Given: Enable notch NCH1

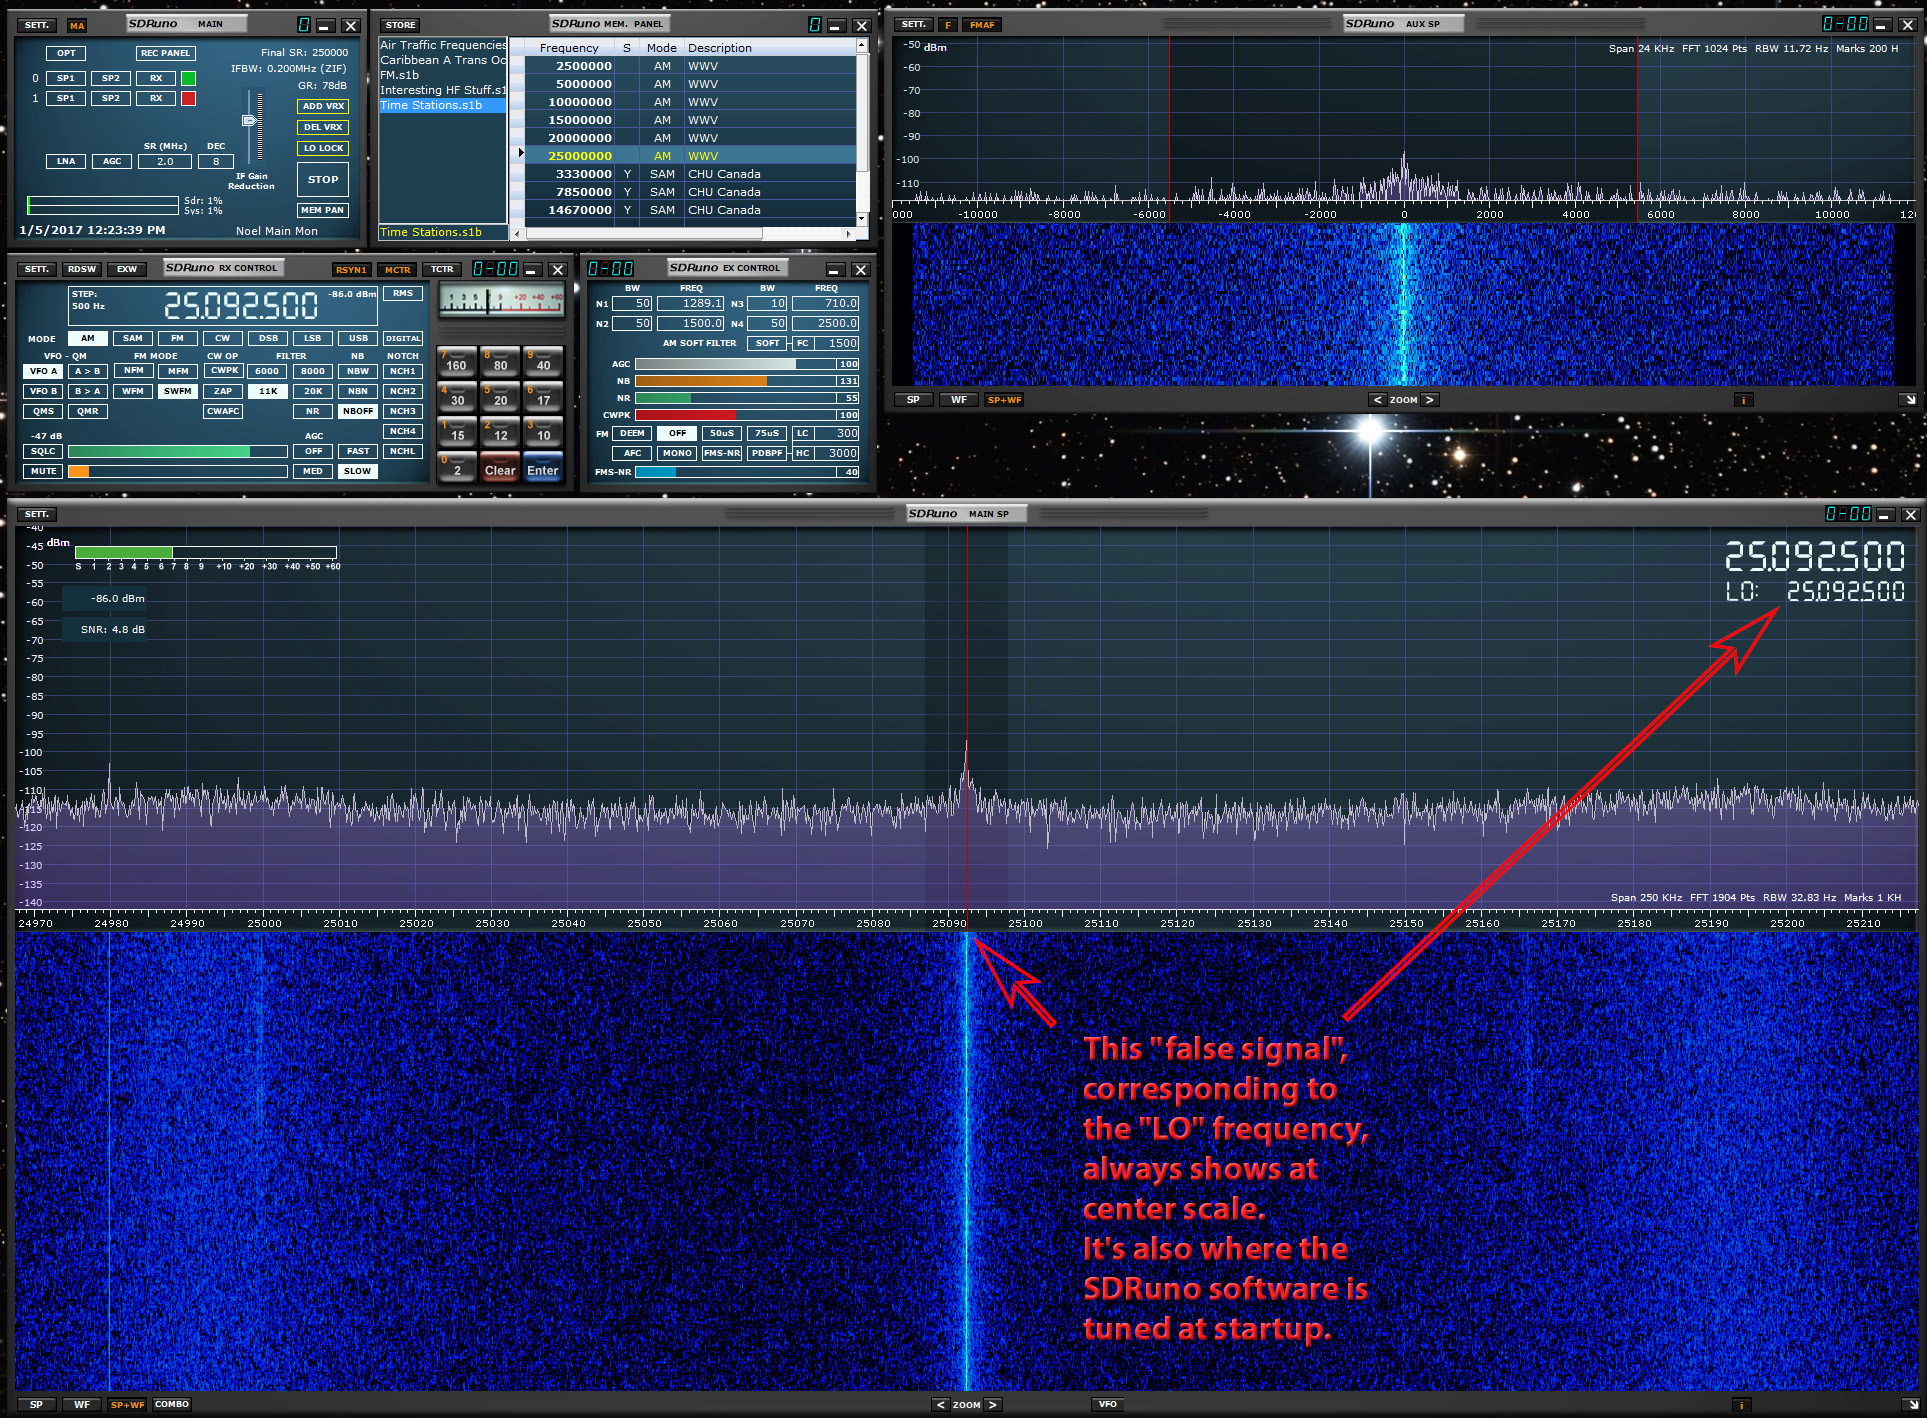Looking at the screenshot, I should (403, 371).
